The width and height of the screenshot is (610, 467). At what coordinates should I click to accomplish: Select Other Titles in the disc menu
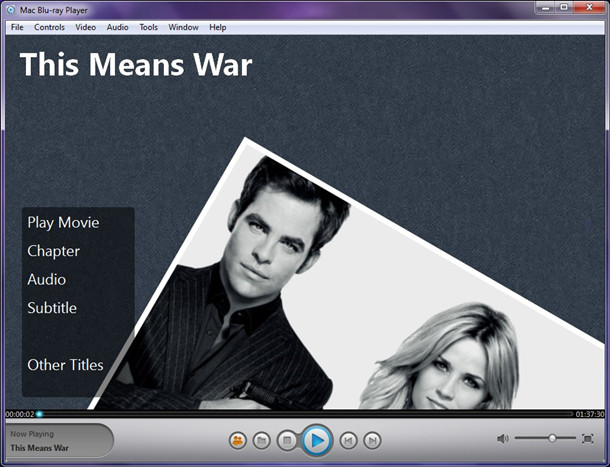pos(65,365)
